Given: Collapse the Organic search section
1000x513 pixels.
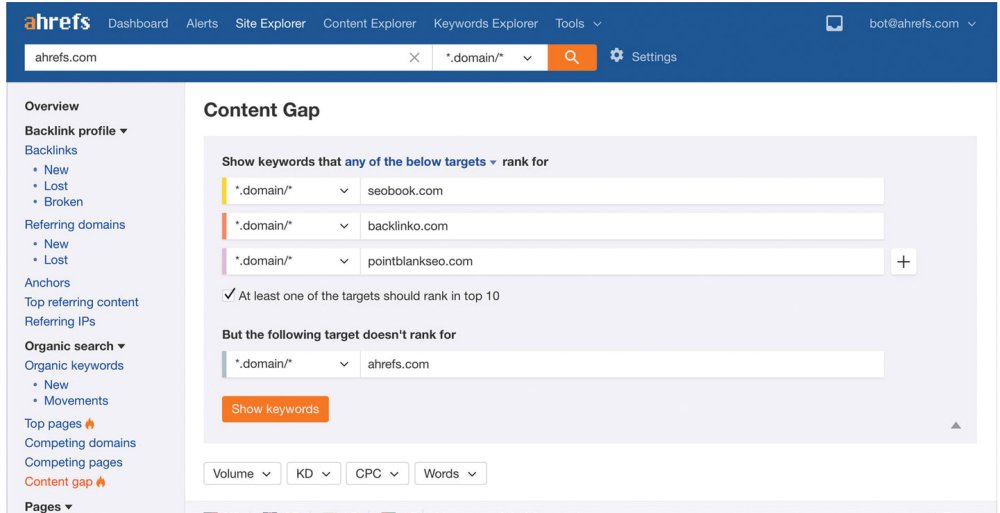Looking at the screenshot, I should [x=75, y=346].
